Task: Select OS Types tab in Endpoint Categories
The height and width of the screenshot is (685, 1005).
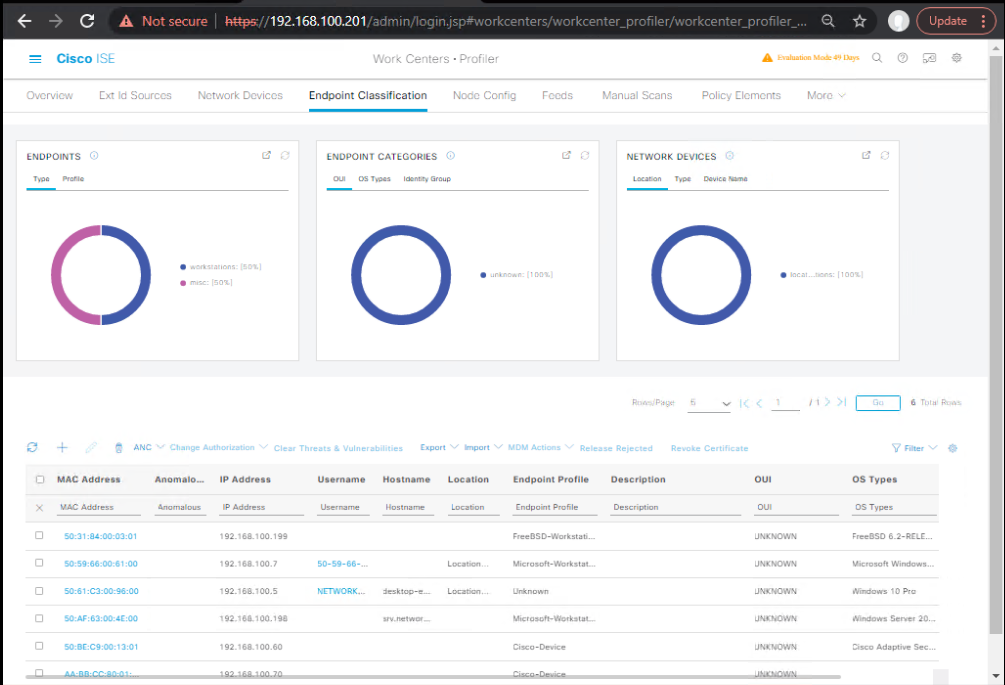Action: pos(374,179)
